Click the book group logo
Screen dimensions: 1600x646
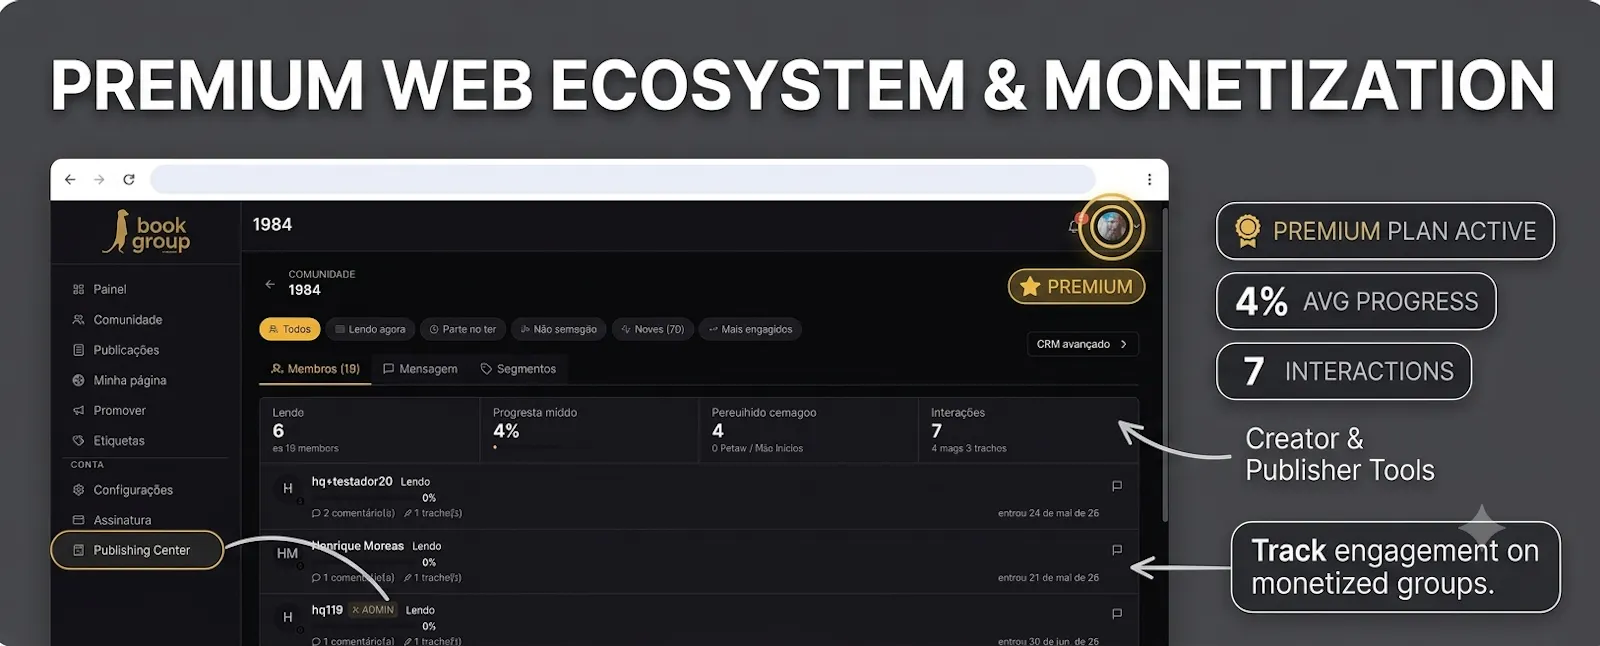pos(146,232)
